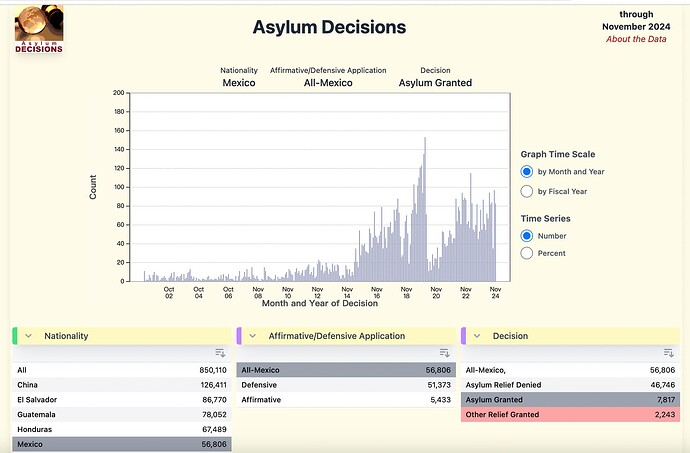Screen dimensions: 690x453
Task: Click the Asylum Decisions logo image
Action: coord(39,29)
